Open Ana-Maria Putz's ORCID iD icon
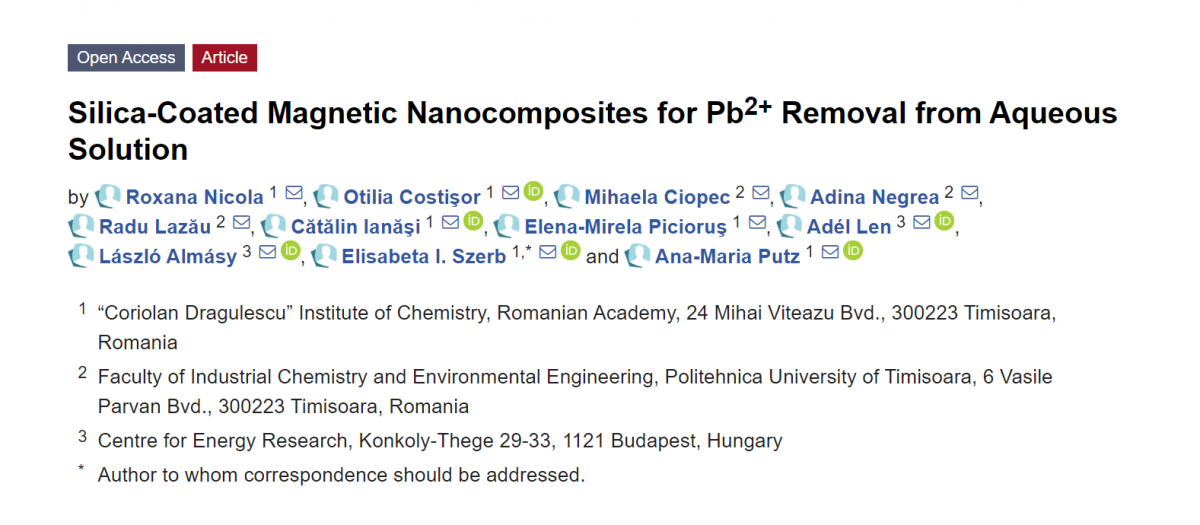This screenshot has height=525, width=1200. (852, 250)
